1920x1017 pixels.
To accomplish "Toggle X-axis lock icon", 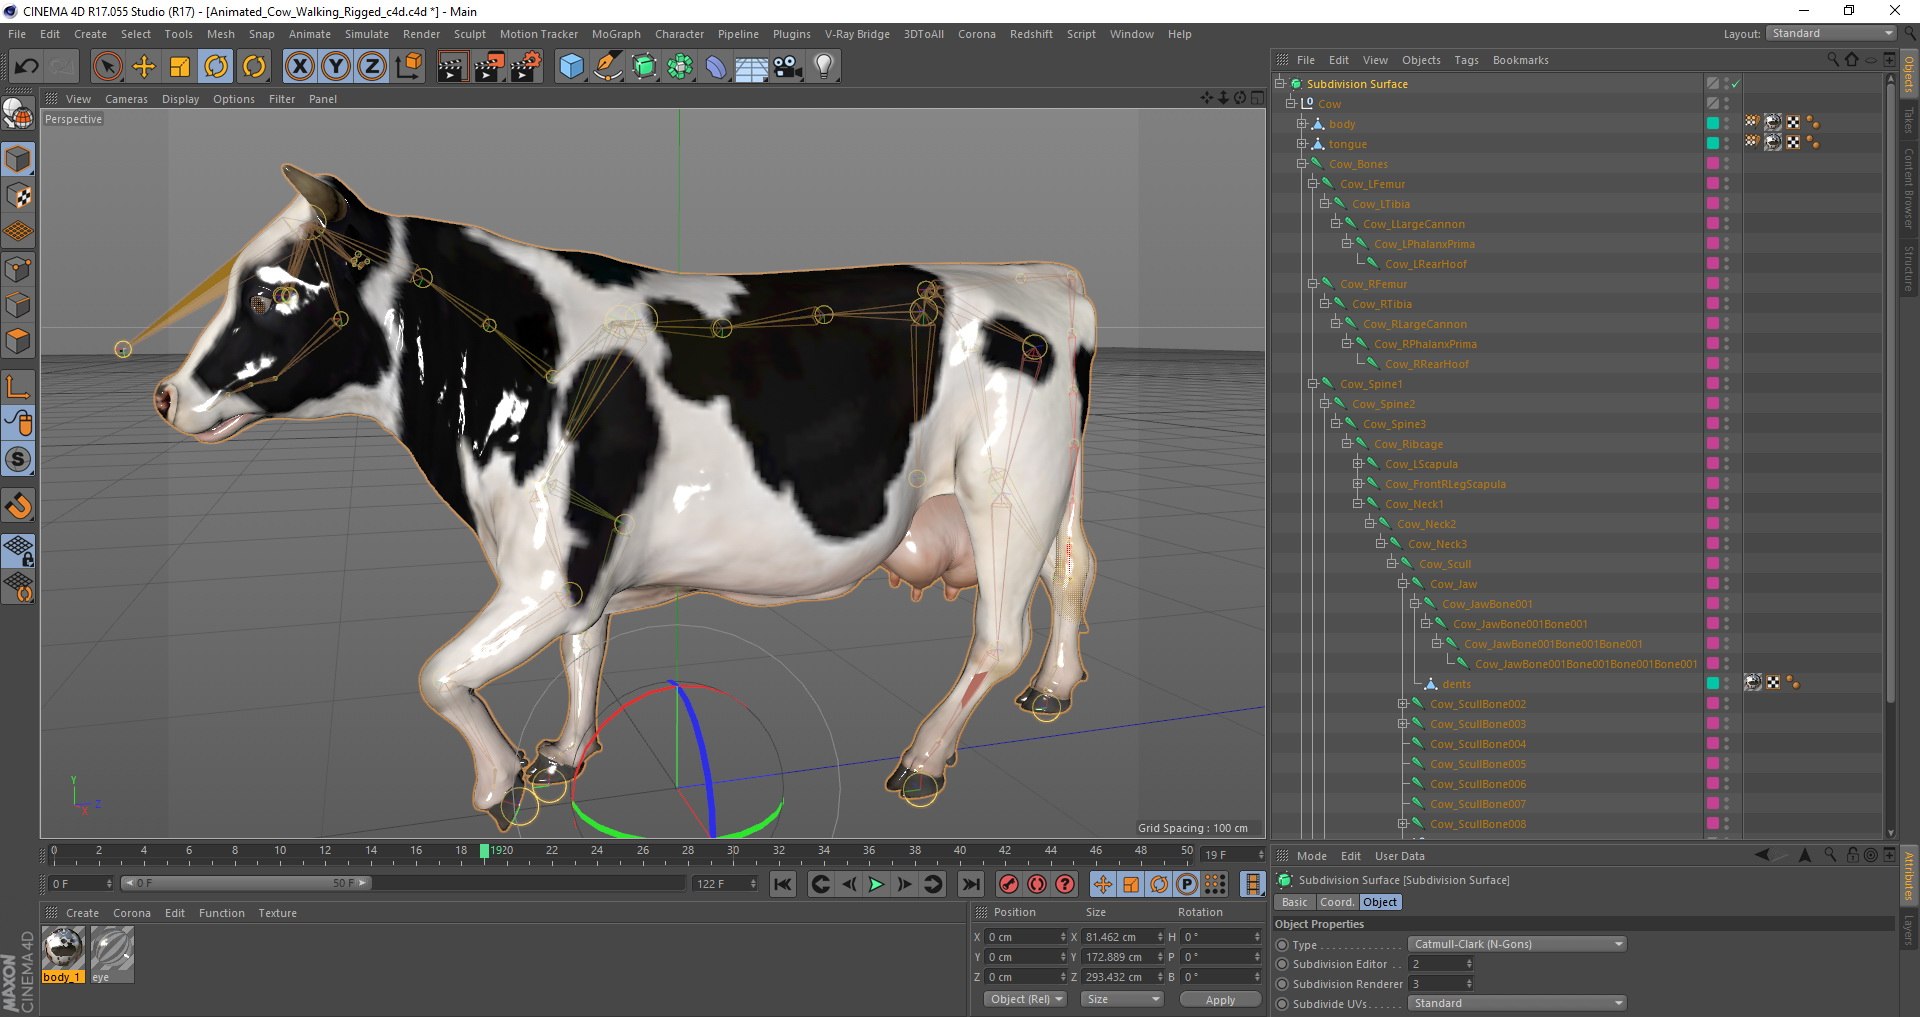I will pos(299,67).
